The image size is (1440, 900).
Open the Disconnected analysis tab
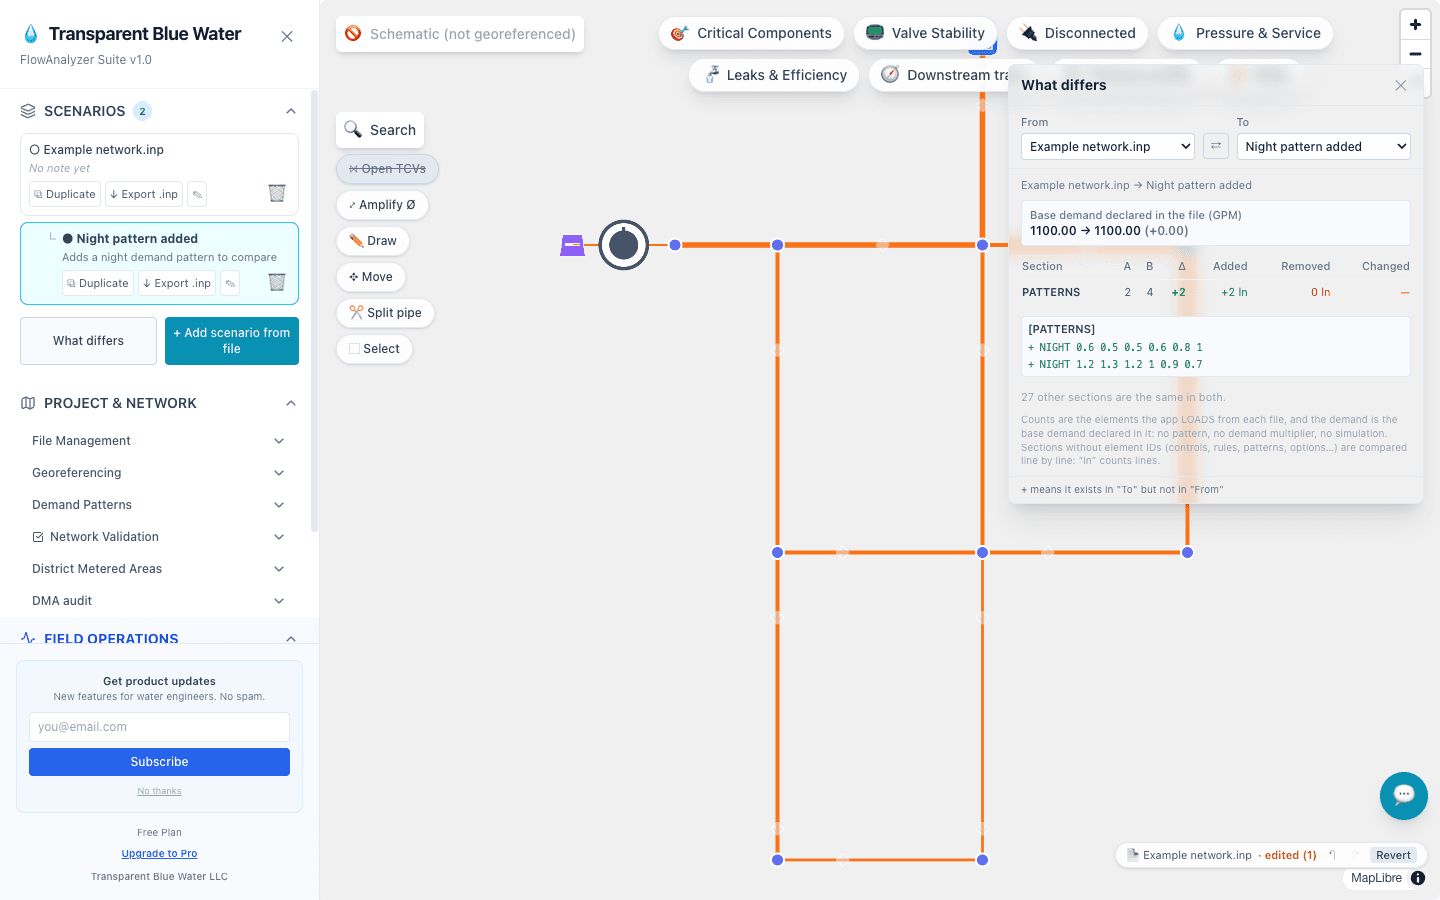[1077, 33]
